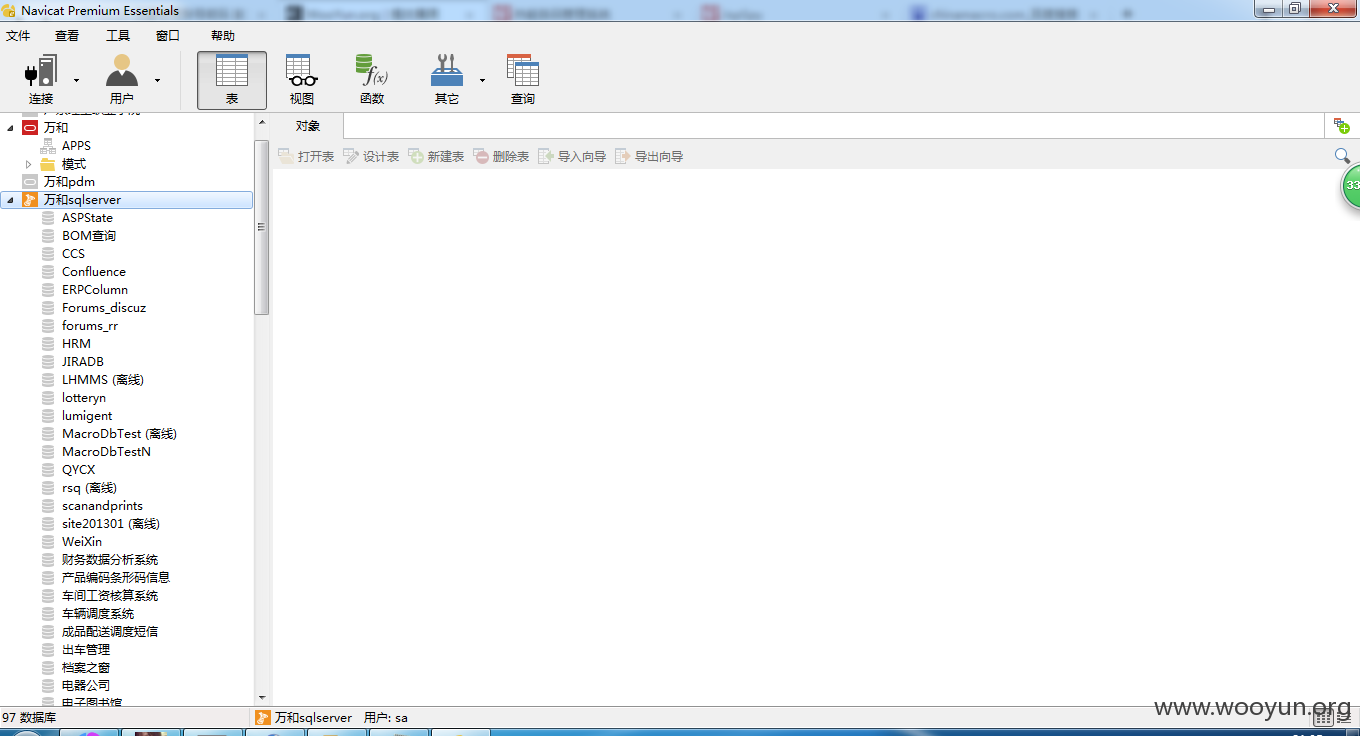Viewport: 1360px width, 736px height.
Task: Click the MacroDbTest (离线) database icon
Action: (x=48, y=434)
